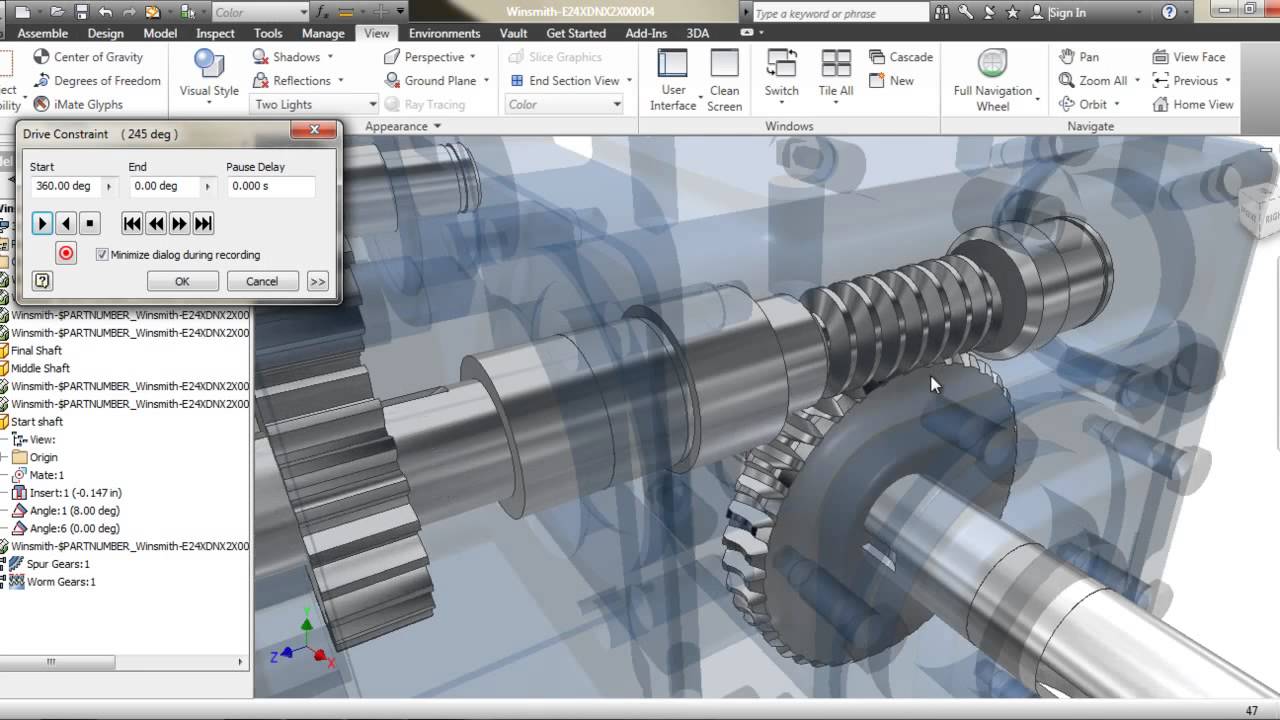Switch to the Assemble ribbon tab
This screenshot has width=1280, height=720.
pyautogui.click(x=43, y=33)
